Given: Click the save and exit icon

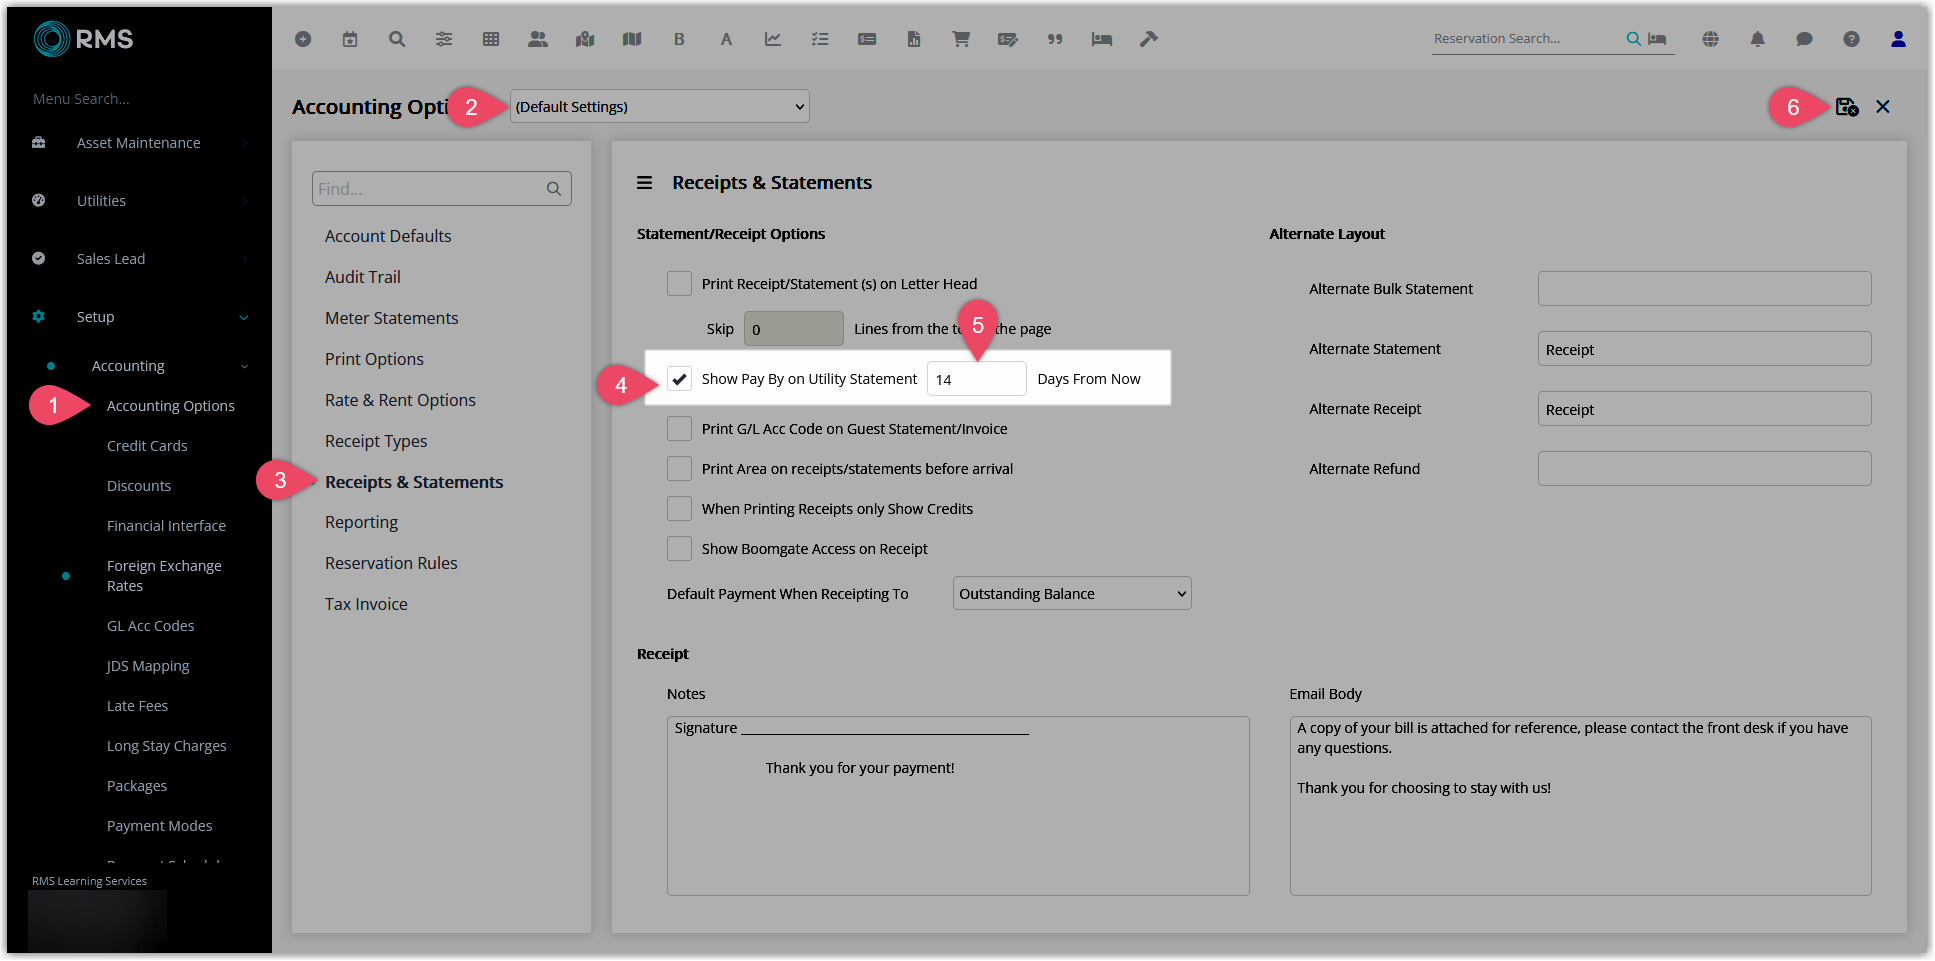Looking at the screenshot, I should coord(1847,106).
